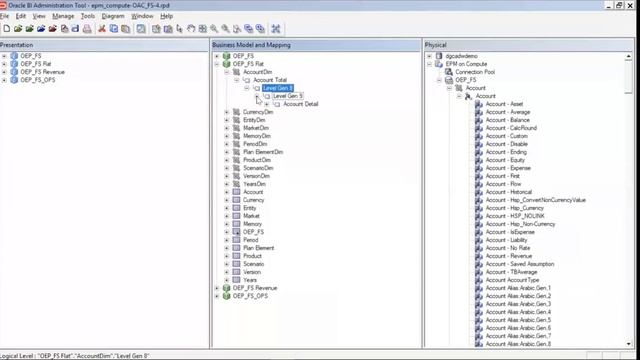The image size is (640, 360).
Task: Expand OEP_FS in the Presentation pane
Action: (x=4, y=56)
